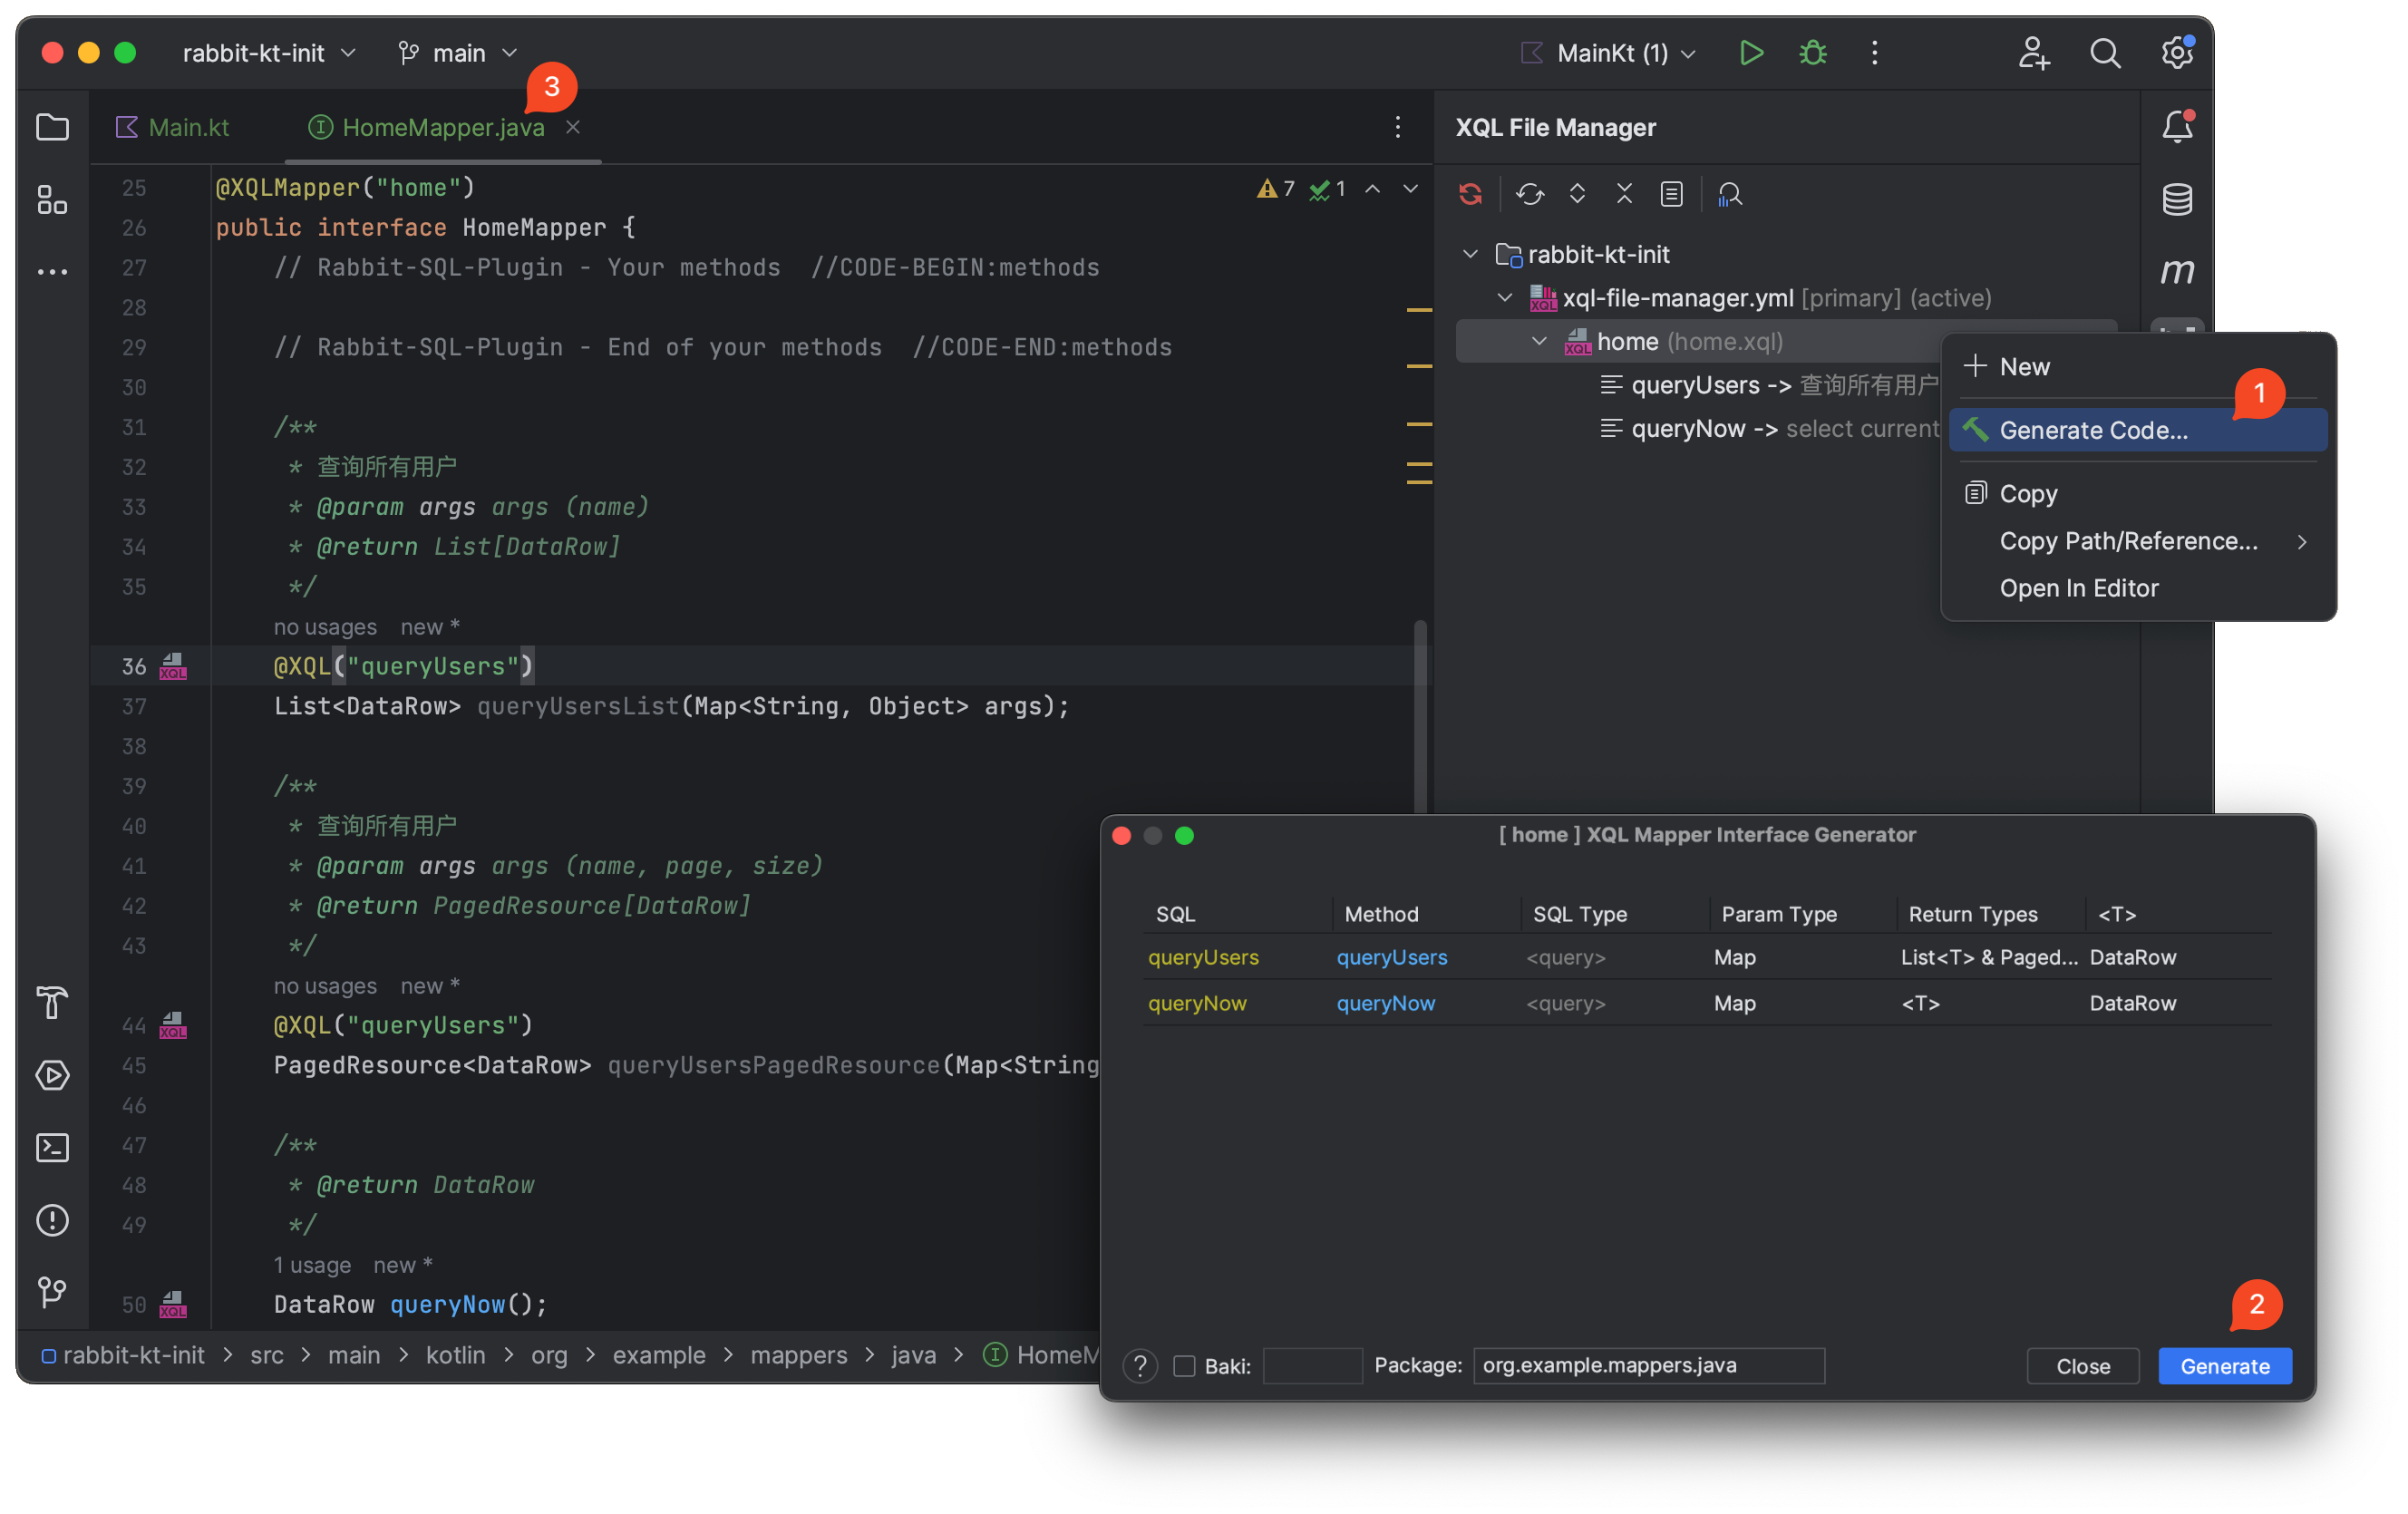Run MainKt with the play button

tap(1750, 53)
